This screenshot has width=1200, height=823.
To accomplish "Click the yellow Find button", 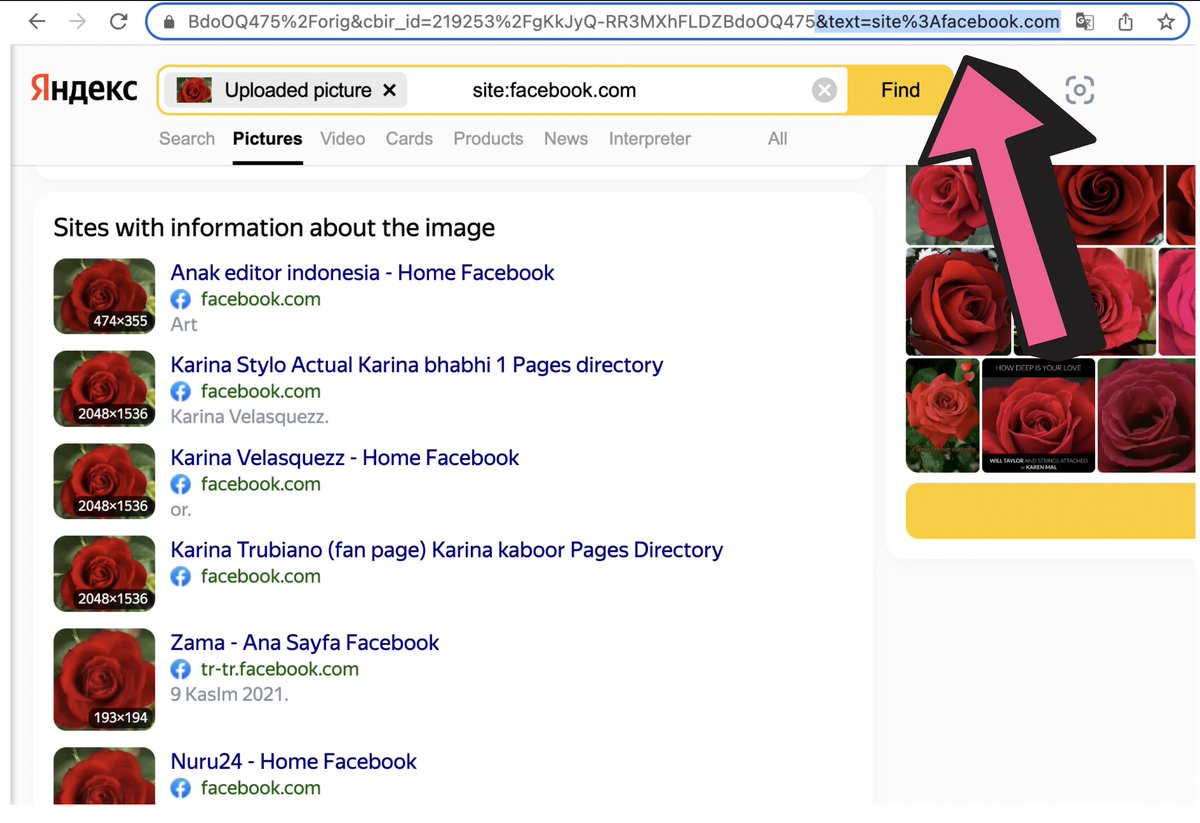I will click(x=900, y=90).
